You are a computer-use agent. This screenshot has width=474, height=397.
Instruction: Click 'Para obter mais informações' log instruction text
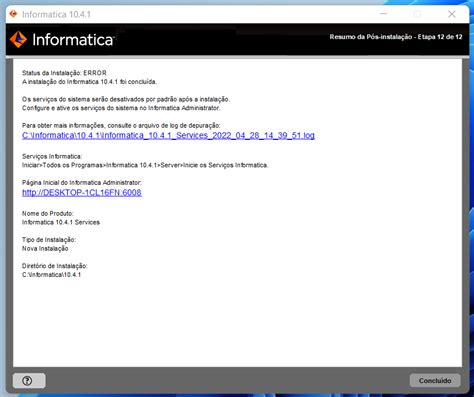[x=121, y=126]
